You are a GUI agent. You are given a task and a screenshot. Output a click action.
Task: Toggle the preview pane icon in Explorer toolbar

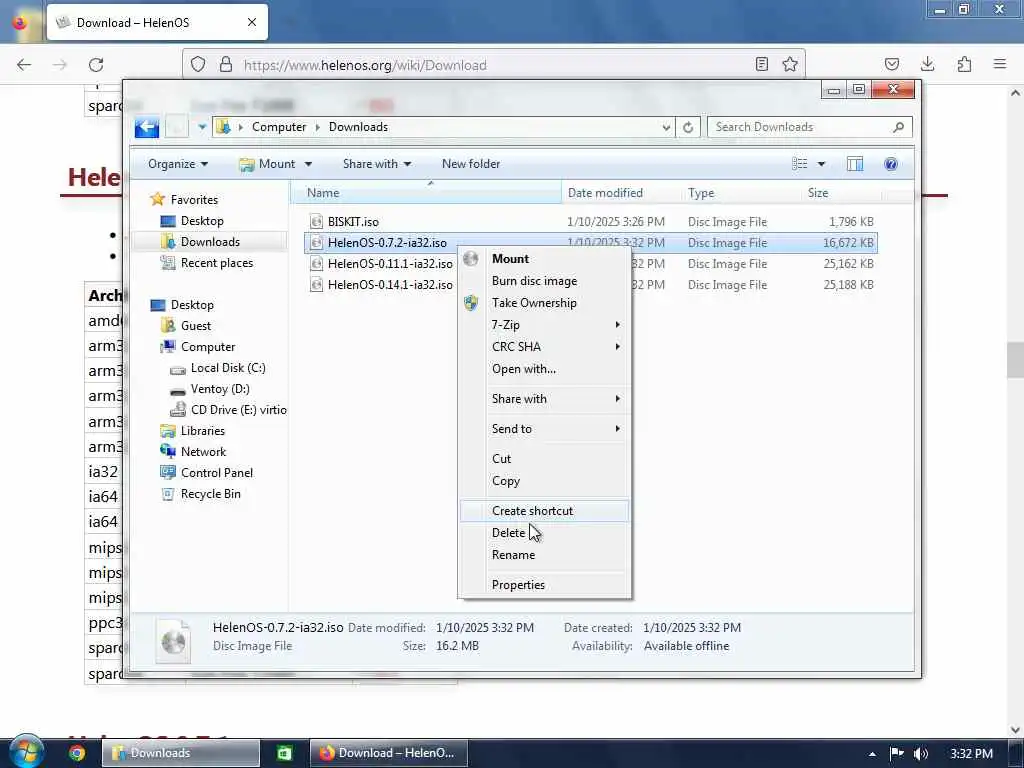(x=854, y=164)
